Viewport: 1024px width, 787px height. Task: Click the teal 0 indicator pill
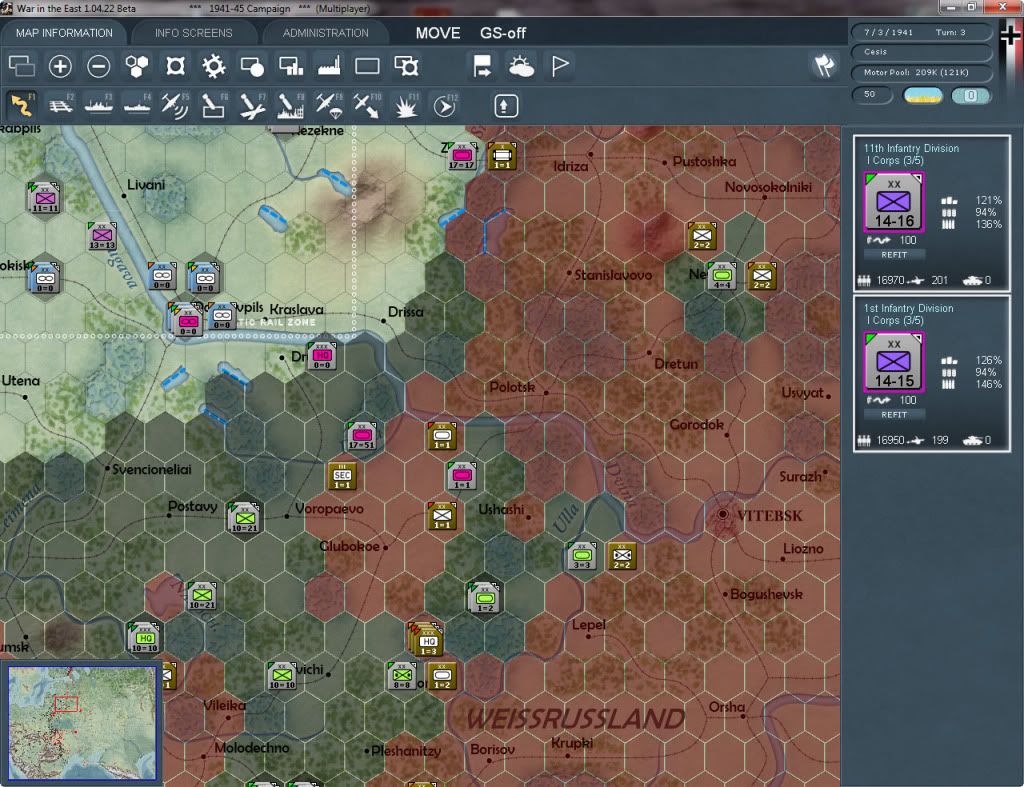coord(971,95)
